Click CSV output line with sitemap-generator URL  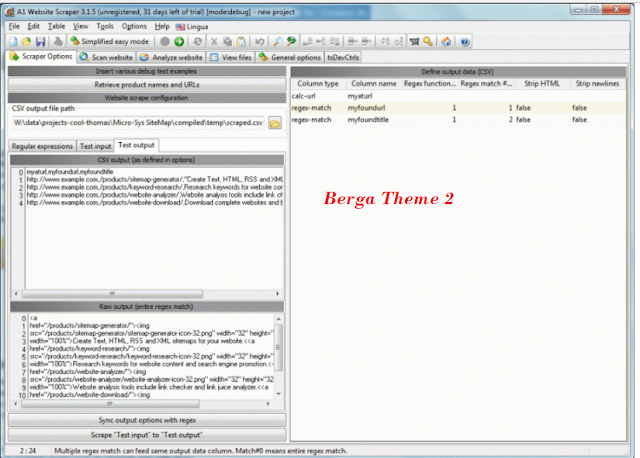coord(155,180)
